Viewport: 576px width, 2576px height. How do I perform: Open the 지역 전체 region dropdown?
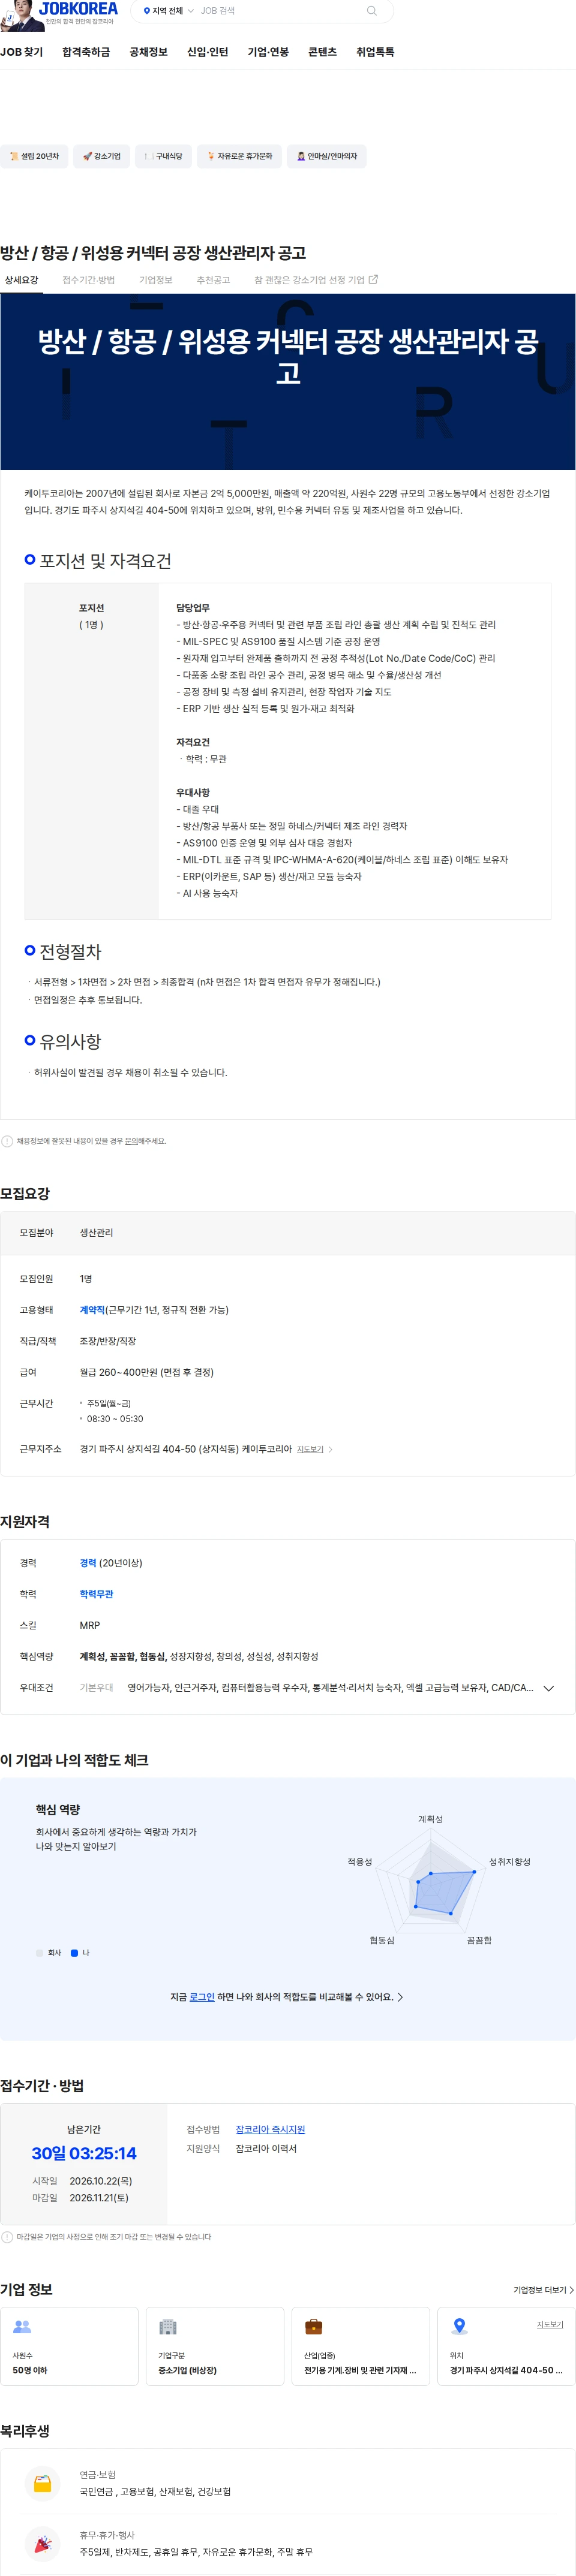(x=168, y=11)
